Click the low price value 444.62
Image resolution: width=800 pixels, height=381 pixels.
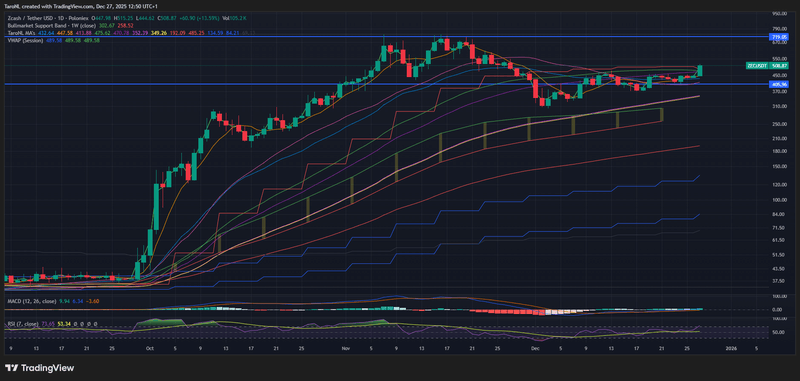click(x=146, y=18)
